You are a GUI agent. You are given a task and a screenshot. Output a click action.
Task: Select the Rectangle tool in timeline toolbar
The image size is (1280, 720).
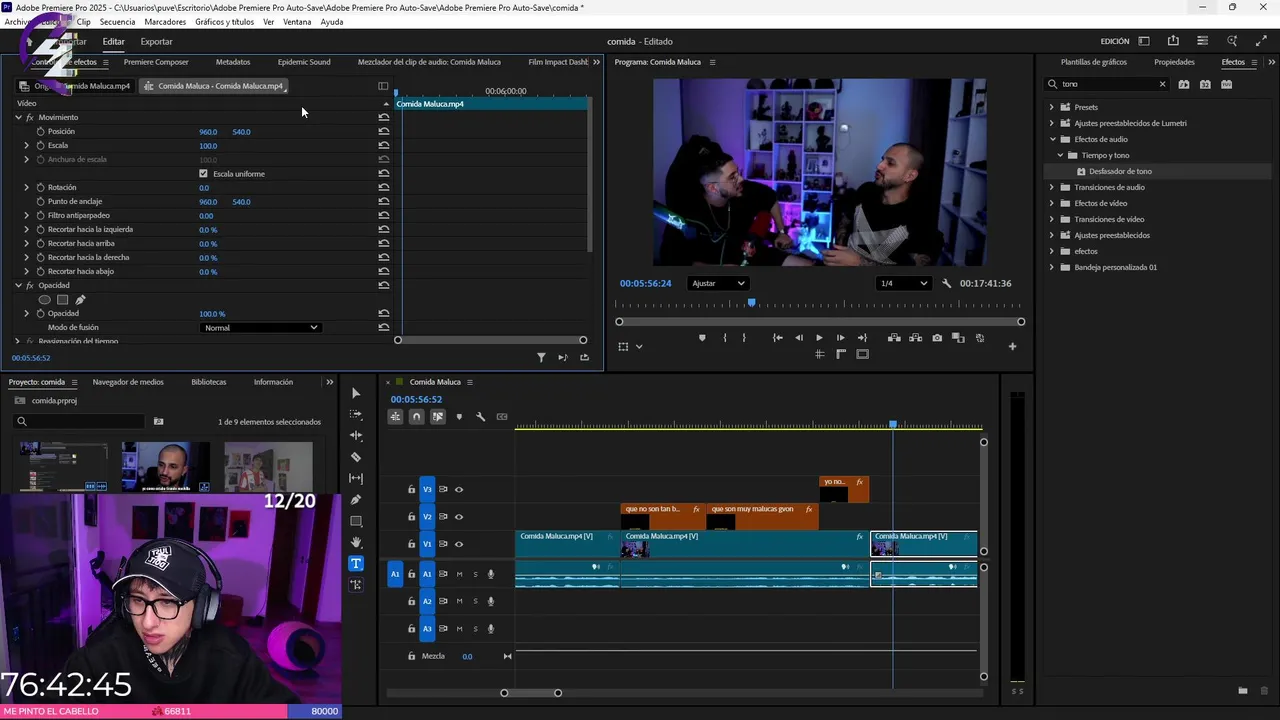coord(356,521)
